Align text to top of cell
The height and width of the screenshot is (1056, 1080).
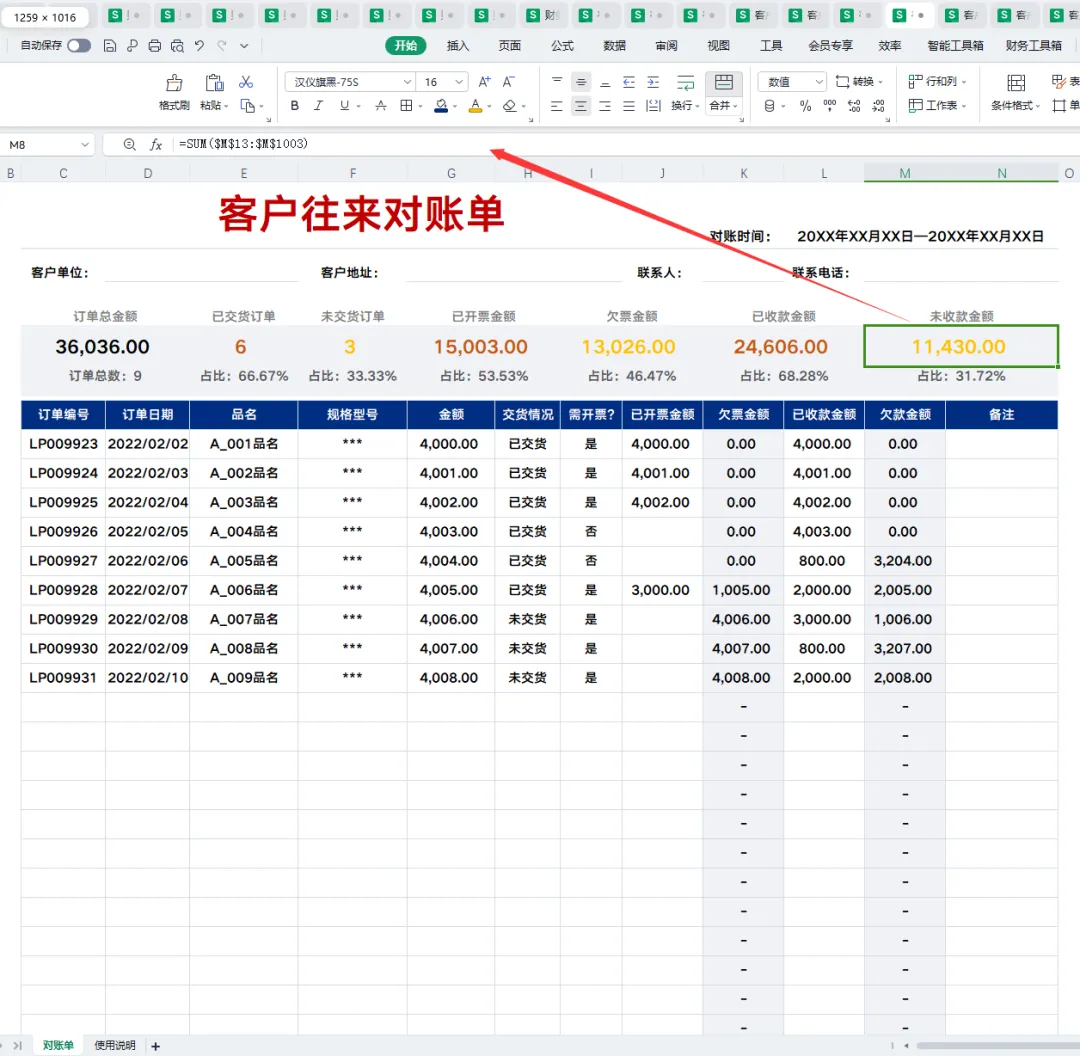pos(557,81)
